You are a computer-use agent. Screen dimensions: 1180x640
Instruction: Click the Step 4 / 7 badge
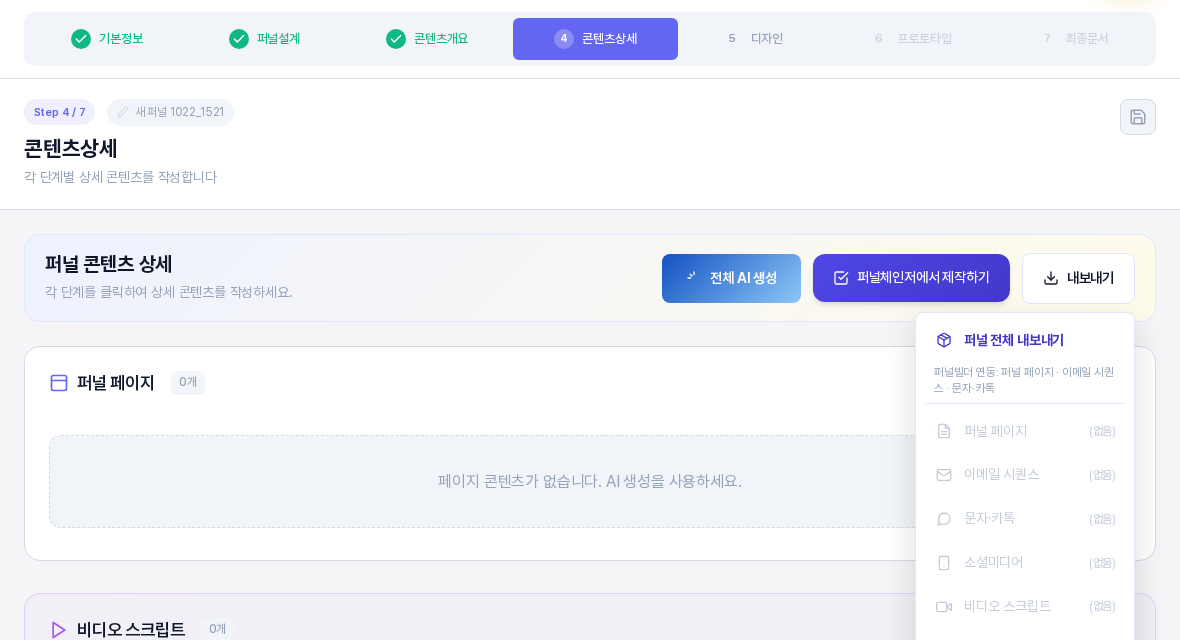(x=59, y=112)
